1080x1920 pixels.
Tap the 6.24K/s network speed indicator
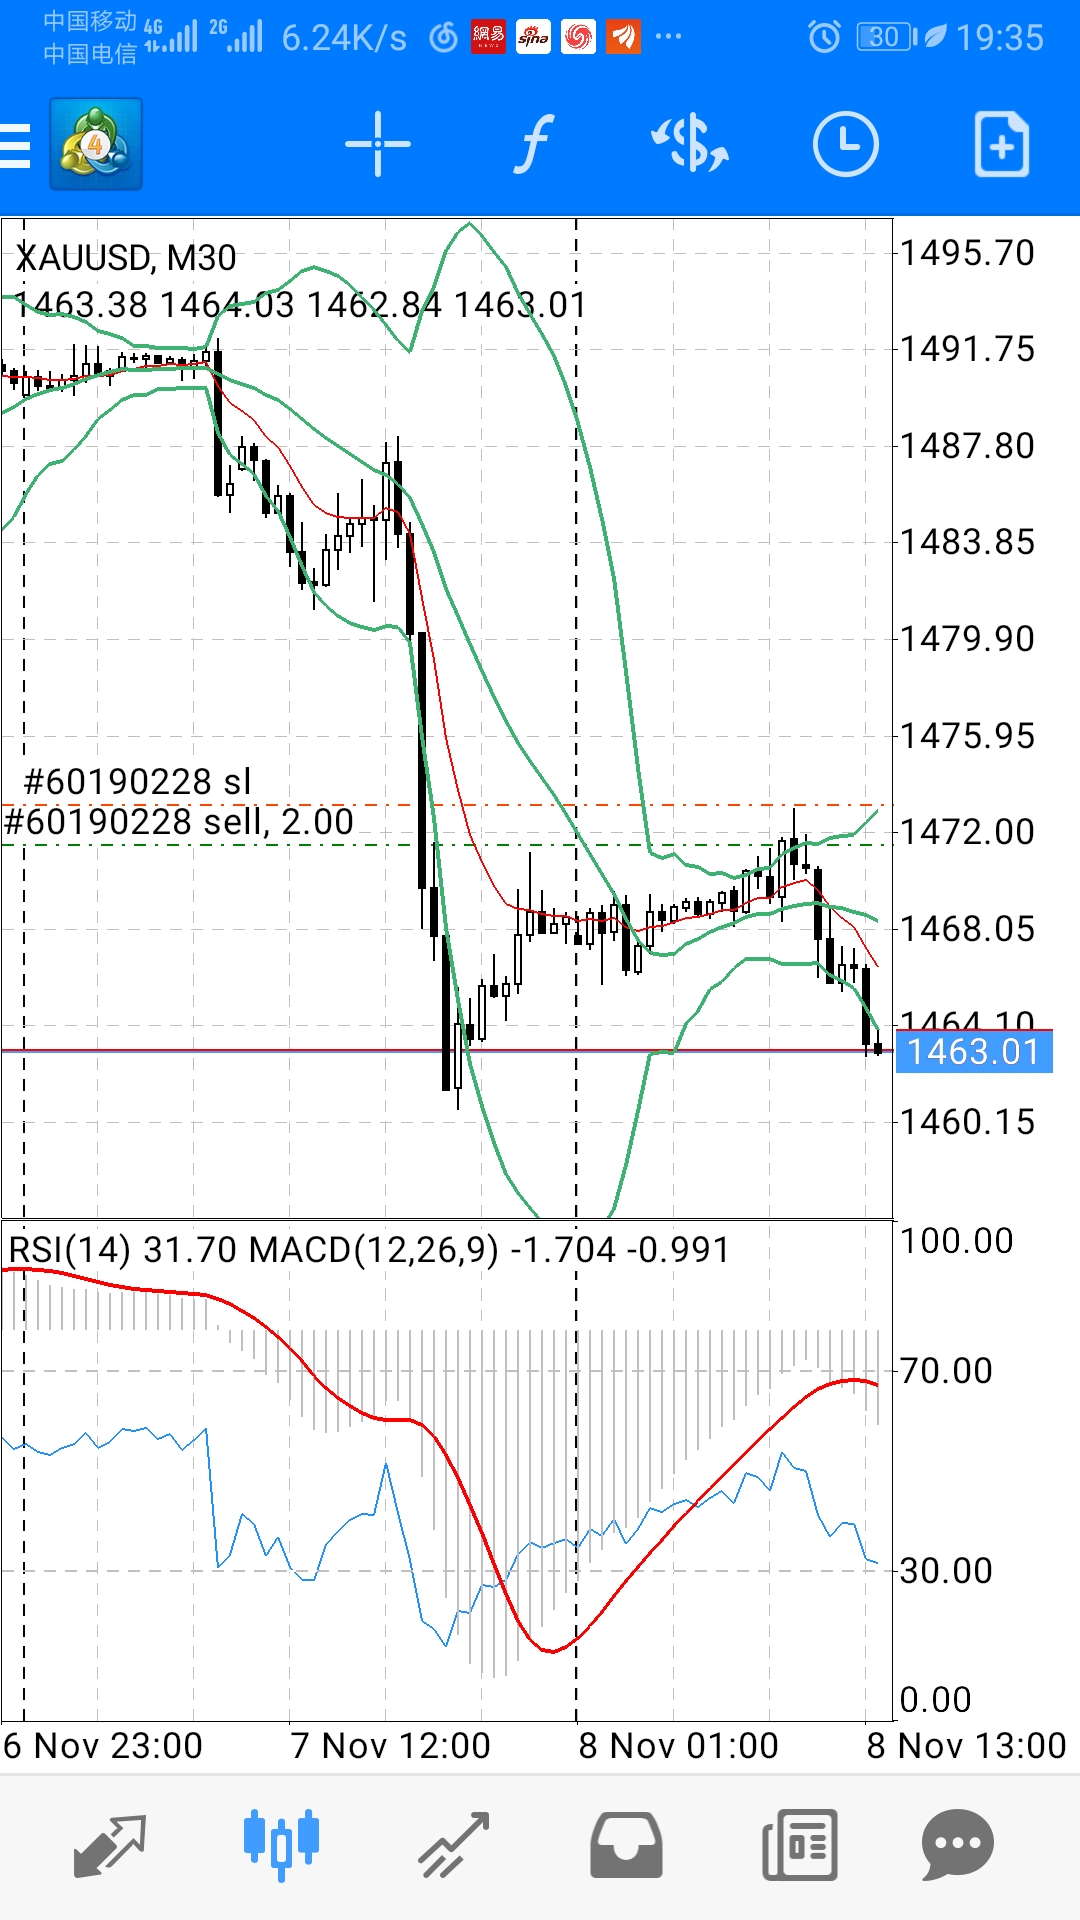click(x=344, y=38)
